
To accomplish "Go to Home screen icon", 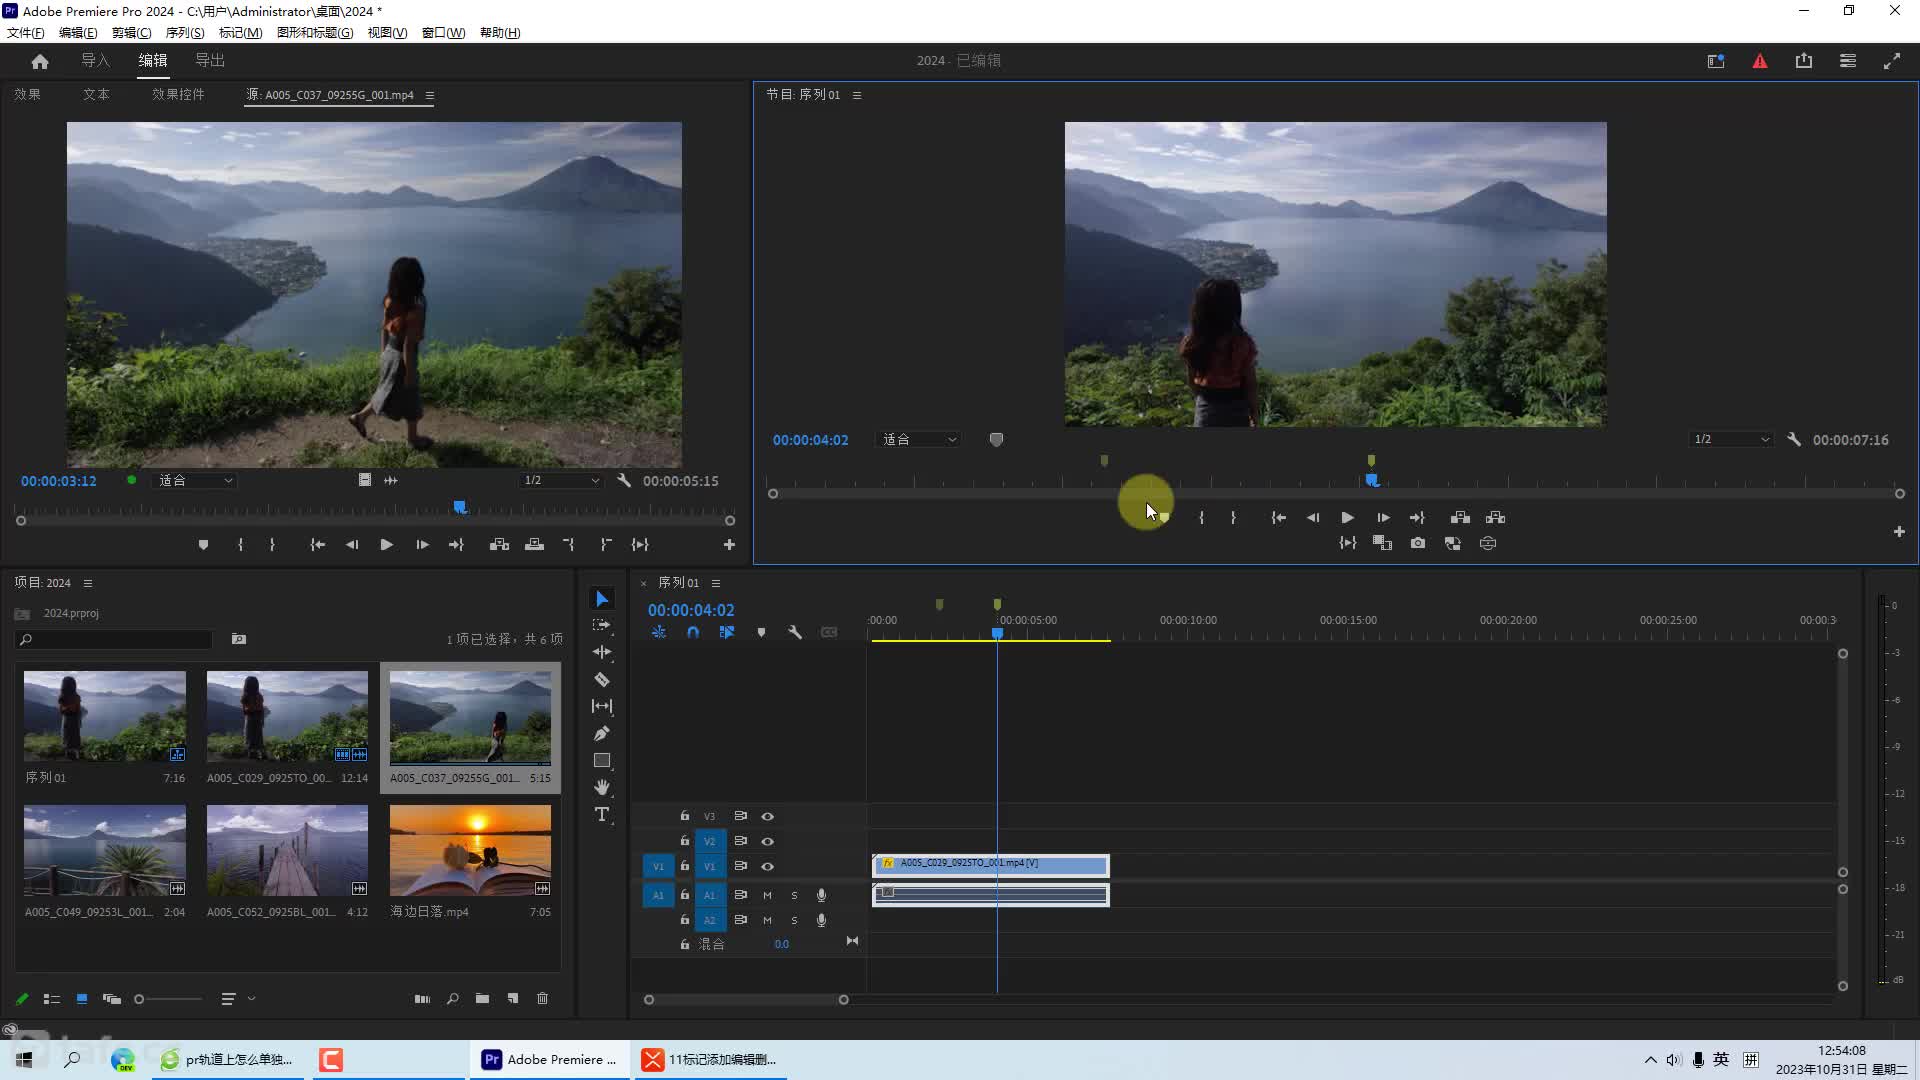I will [x=40, y=61].
